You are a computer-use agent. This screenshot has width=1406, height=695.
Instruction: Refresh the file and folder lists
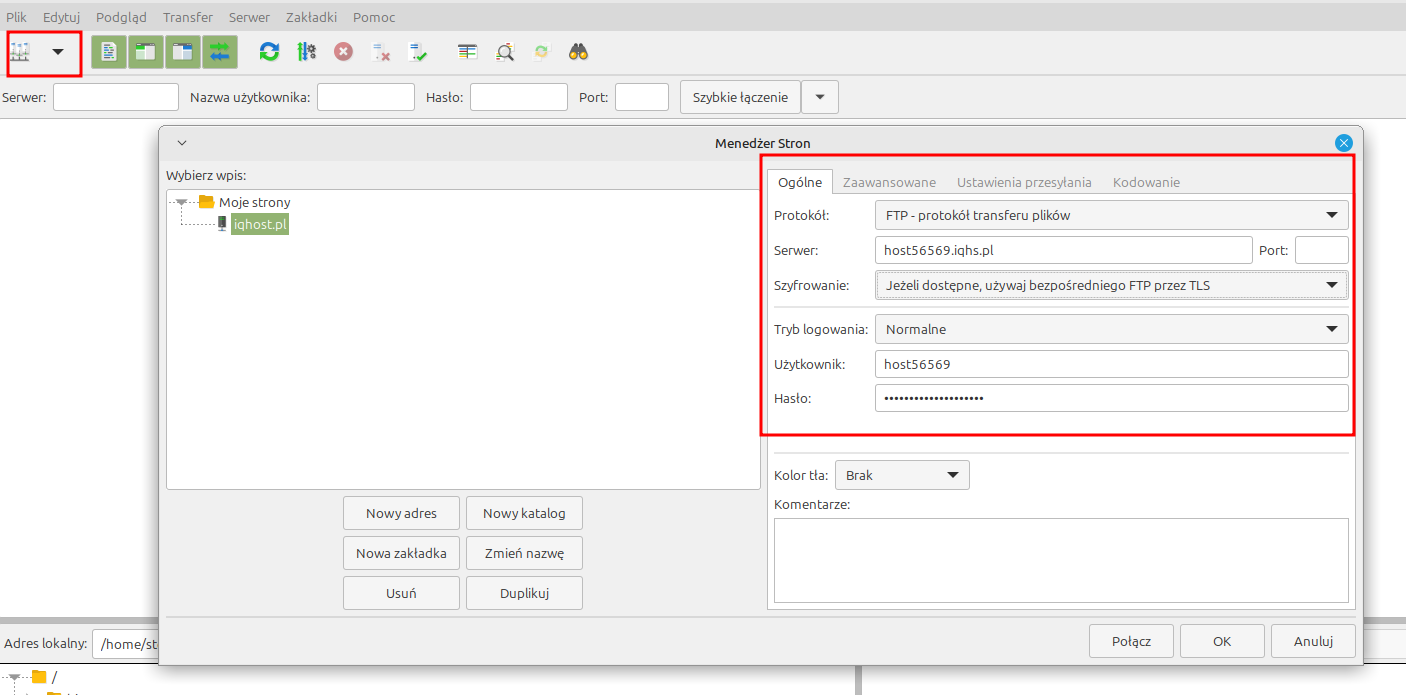point(268,51)
